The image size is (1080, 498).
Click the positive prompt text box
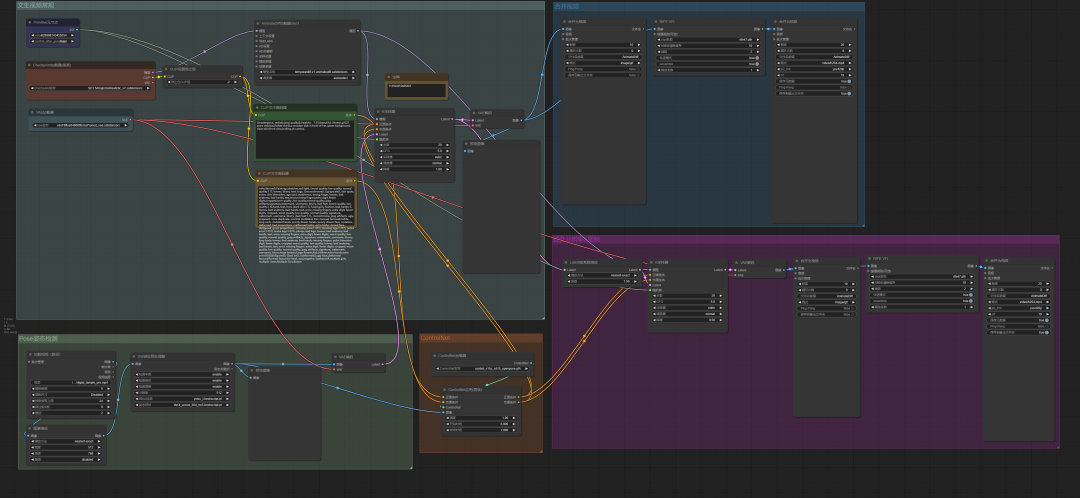[305, 139]
